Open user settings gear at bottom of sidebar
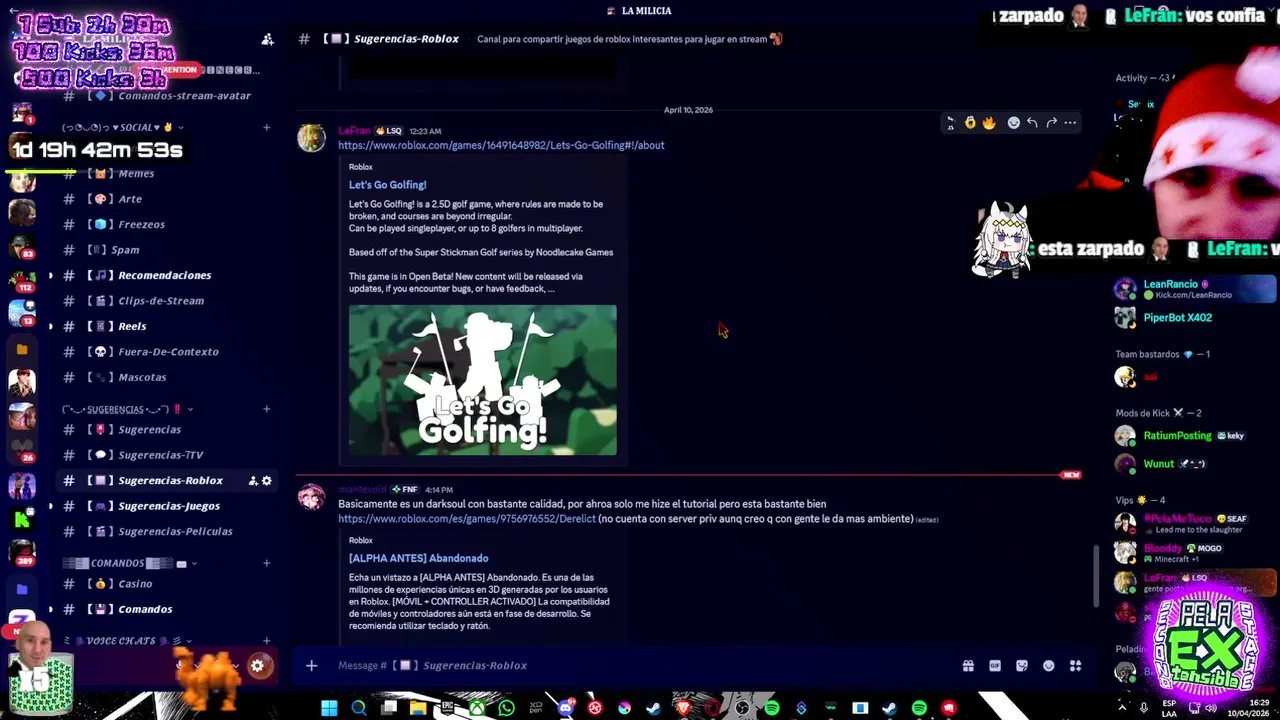Viewport: 1280px width, 720px height. [257, 665]
